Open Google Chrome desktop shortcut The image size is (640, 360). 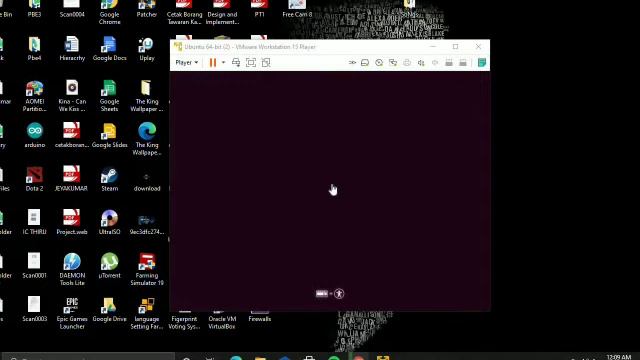109,12
